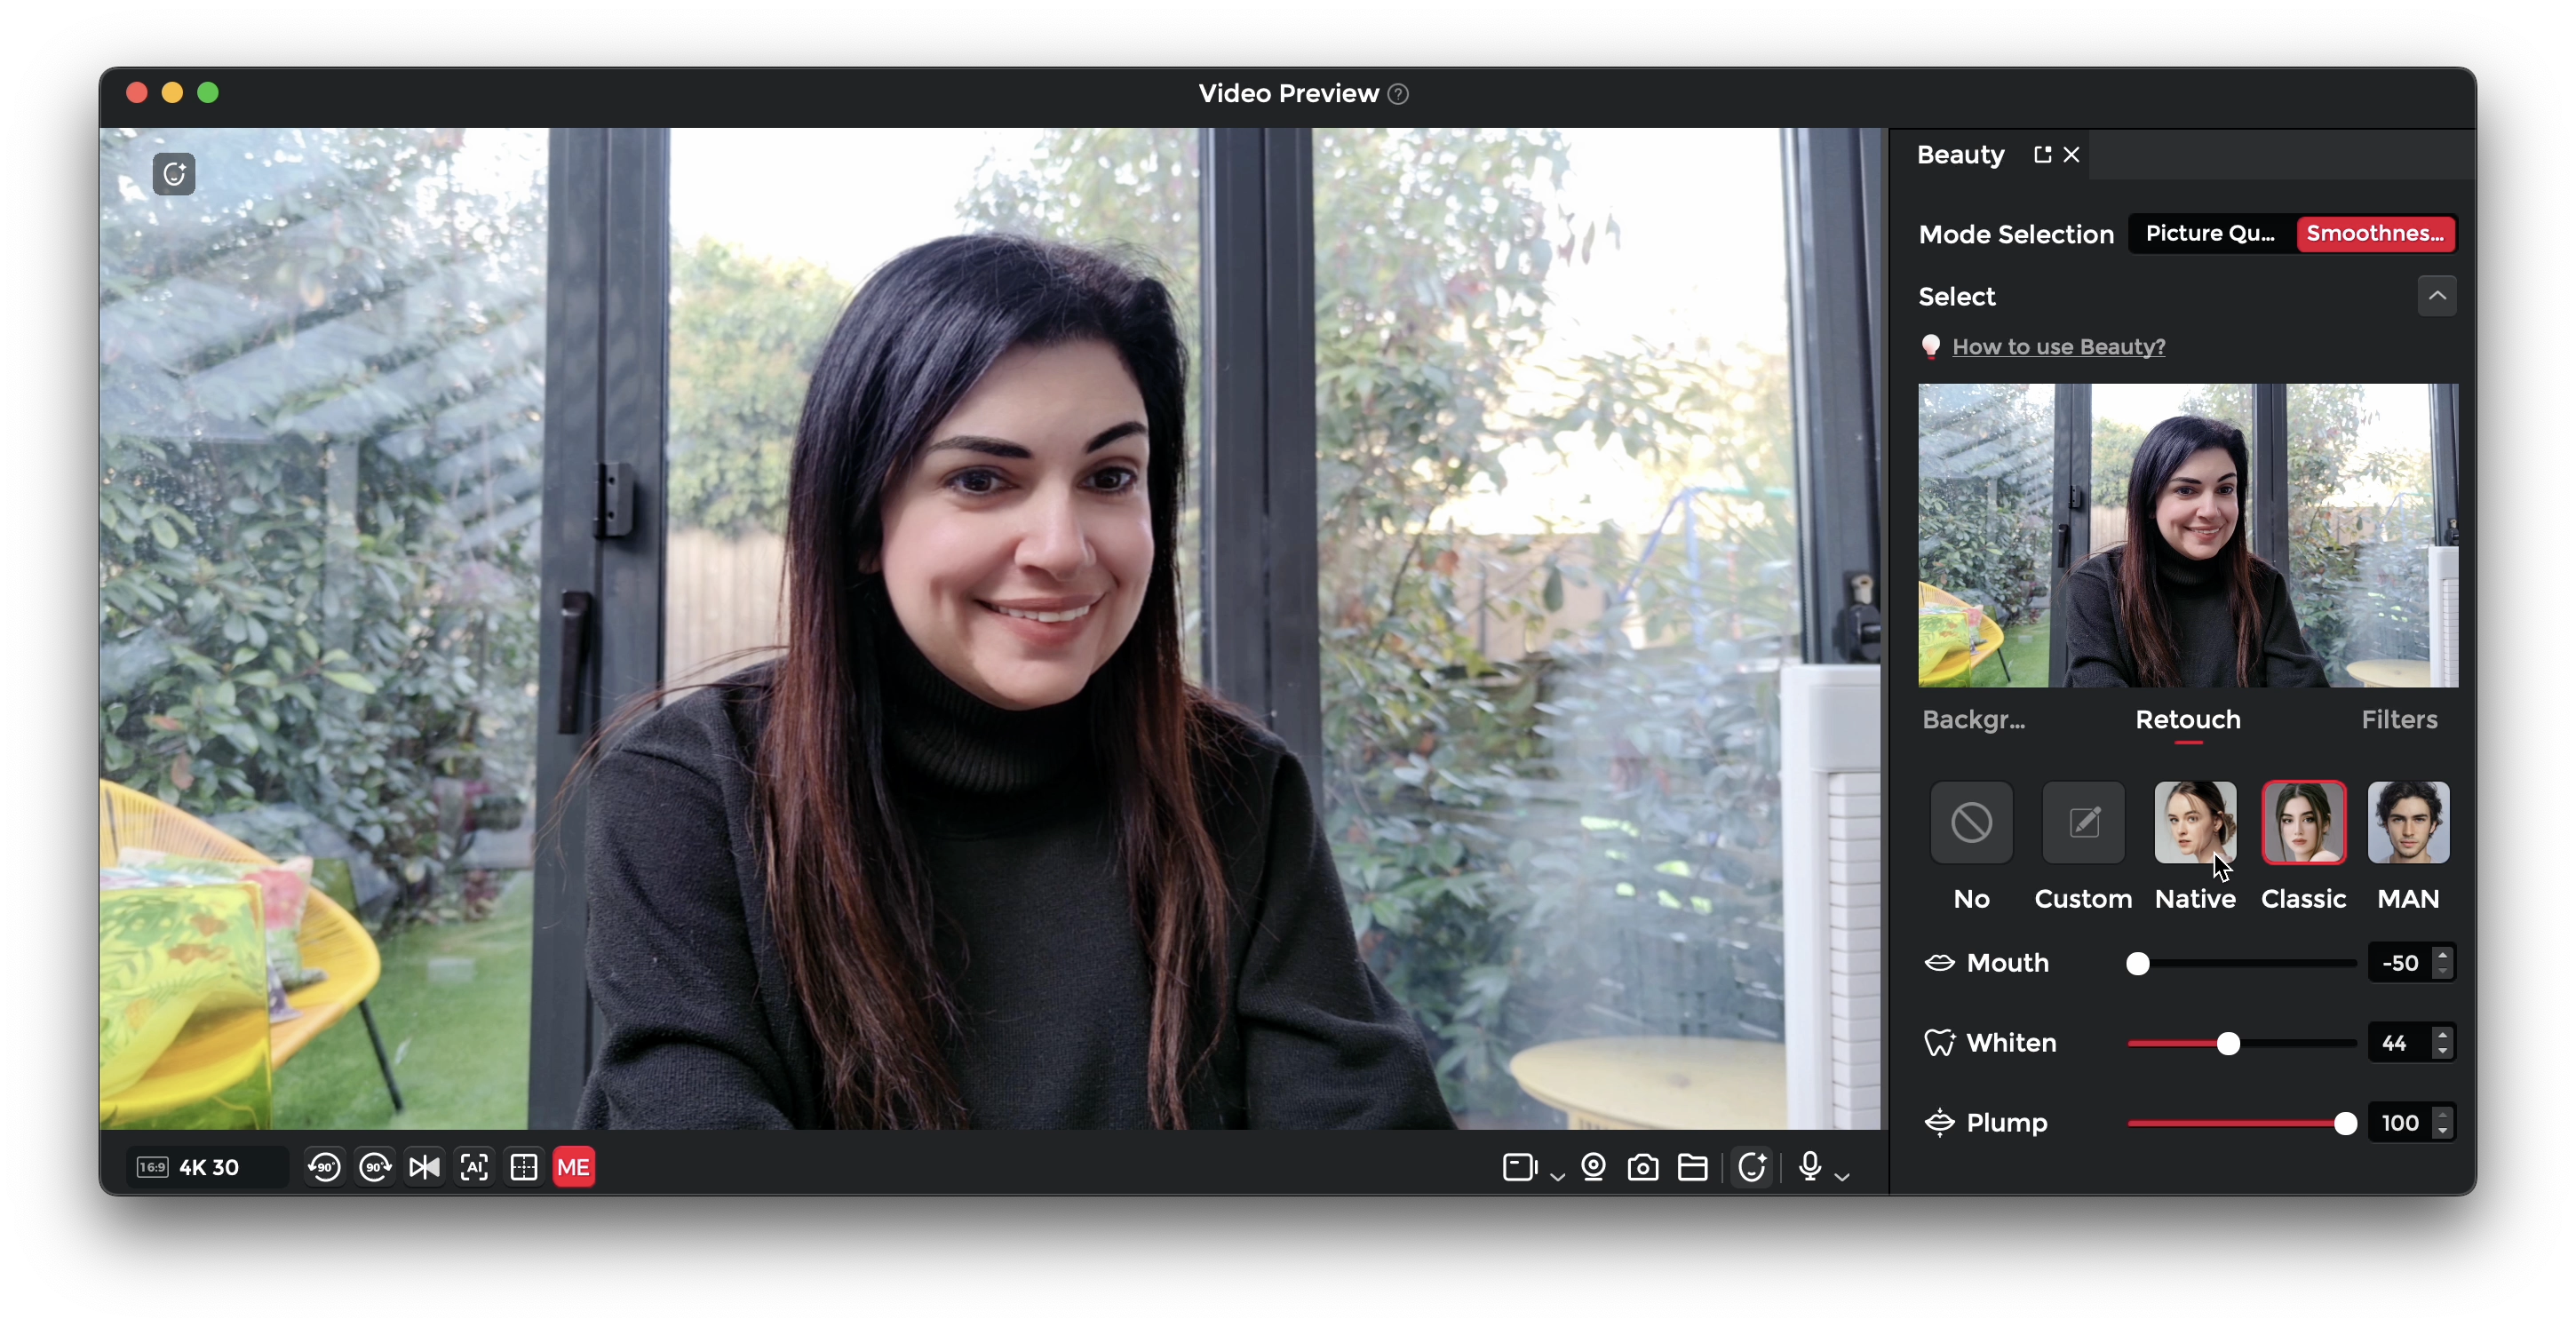Click the Whiten slider handle

[2228, 1044]
